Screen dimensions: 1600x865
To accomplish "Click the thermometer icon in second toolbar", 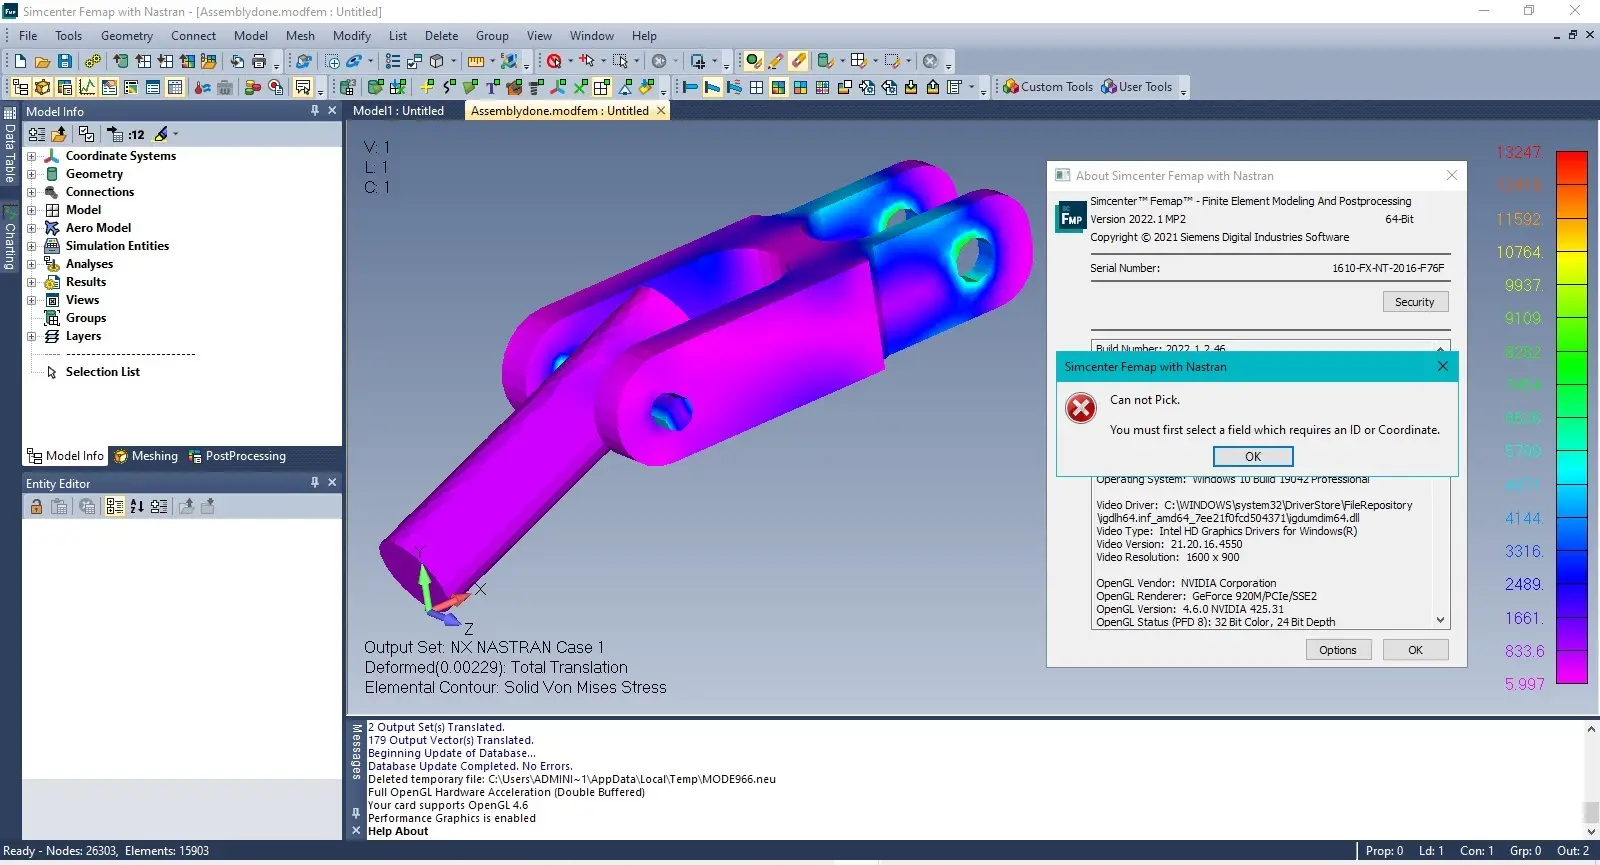I will pos(202,88).
